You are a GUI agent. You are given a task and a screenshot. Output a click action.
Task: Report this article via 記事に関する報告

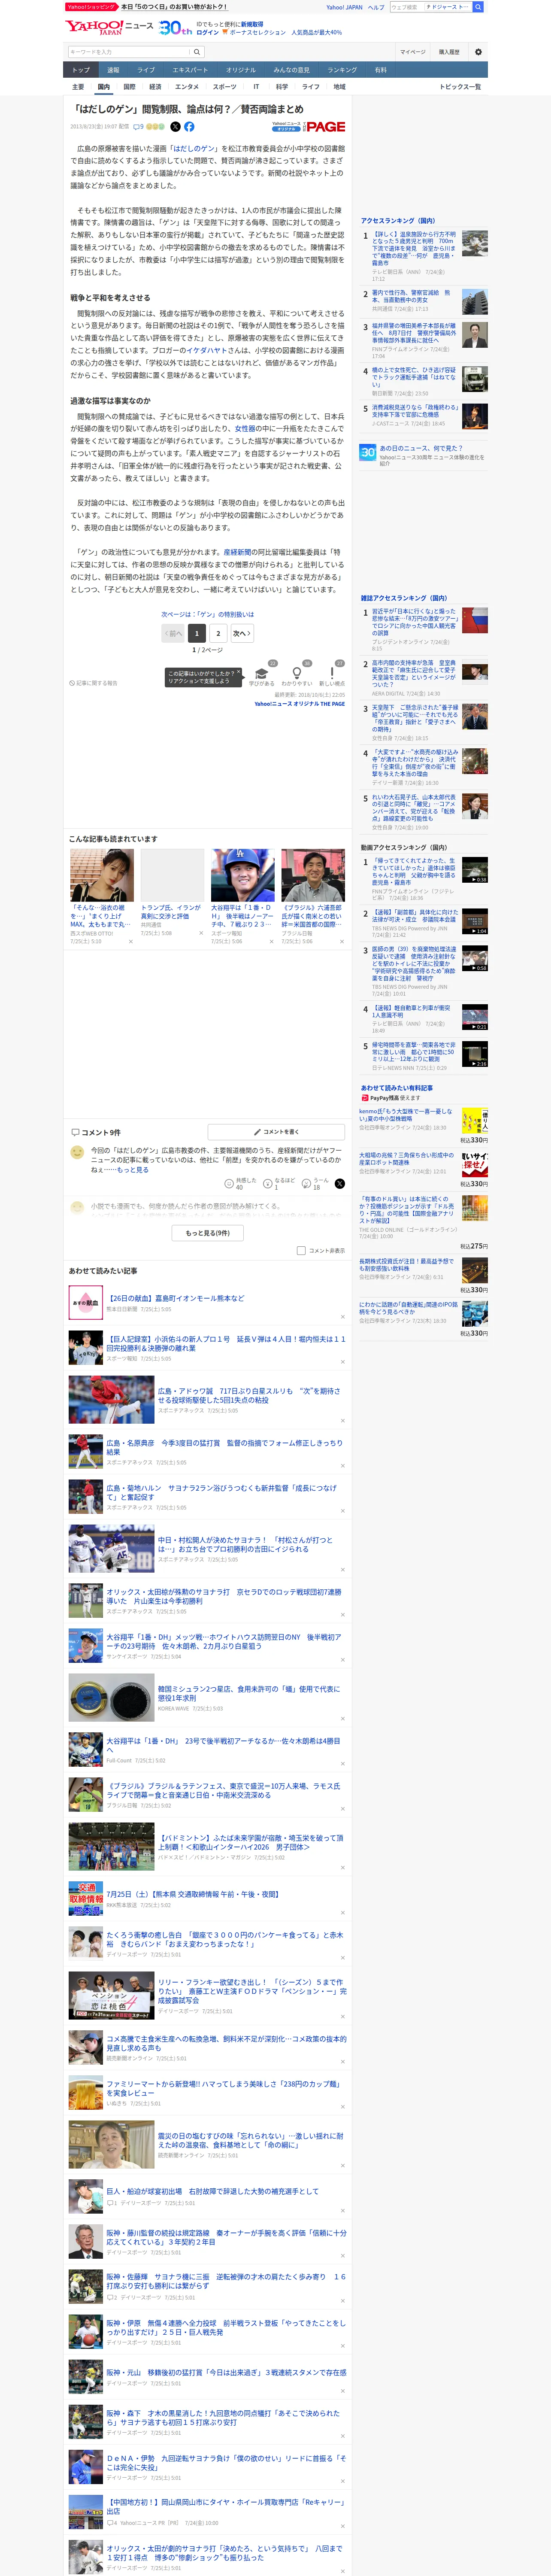(x=95, y=683)
